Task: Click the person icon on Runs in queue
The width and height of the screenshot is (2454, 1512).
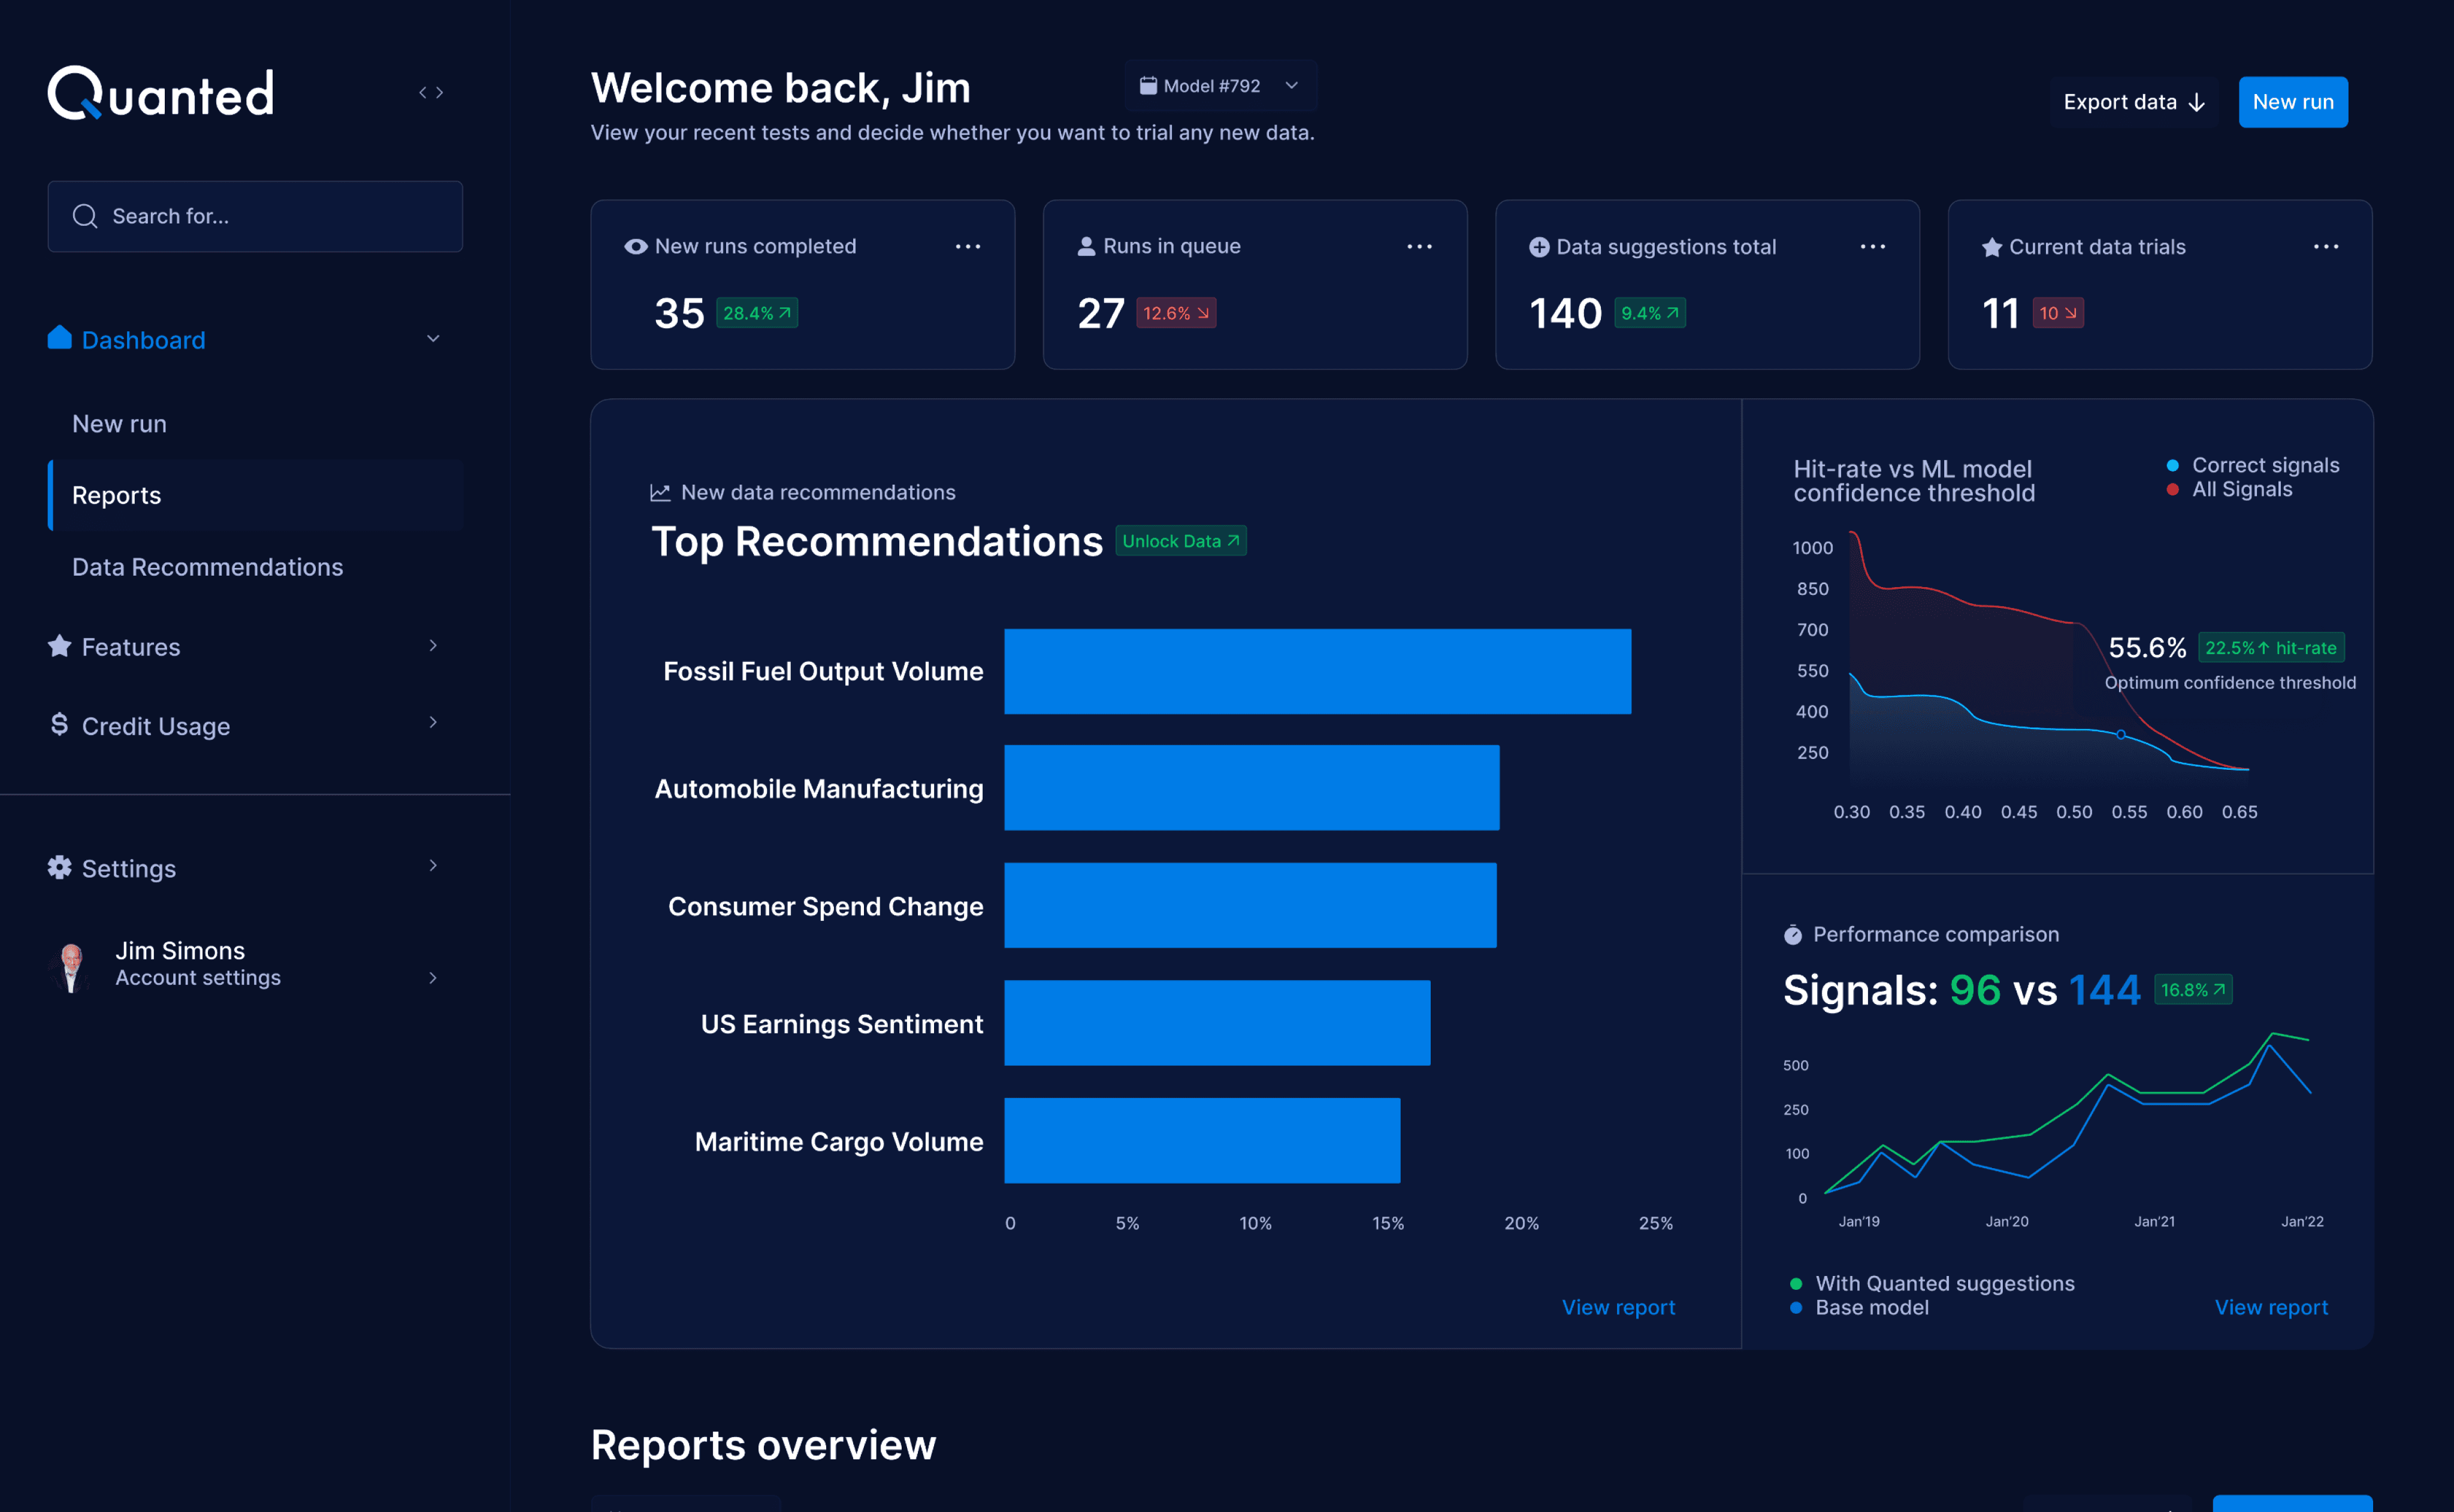Action: click(1086, 246)
